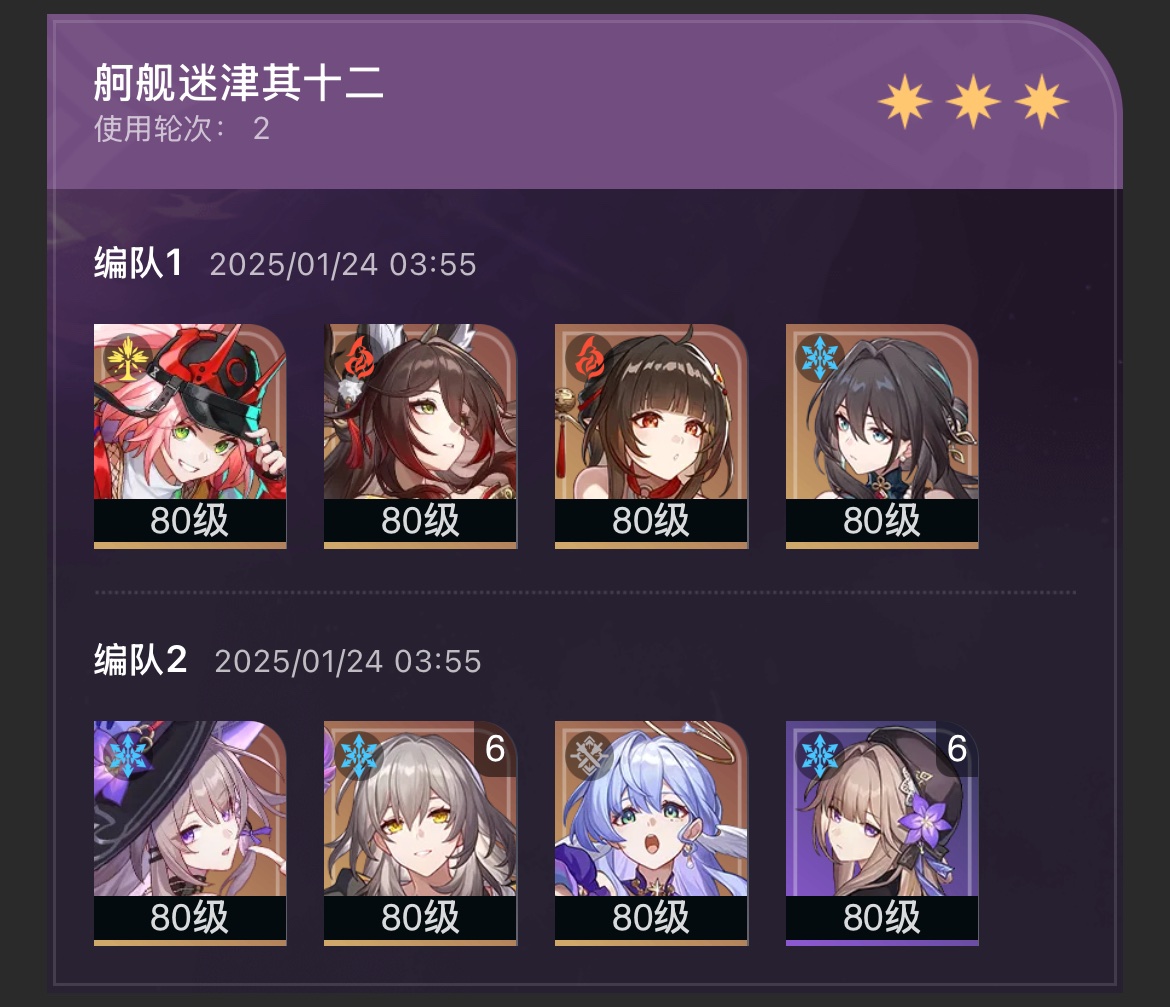Select the black-haired blue-eyed character portrait
Viewport: 1170px width, 1007px height.
(882, 436)
